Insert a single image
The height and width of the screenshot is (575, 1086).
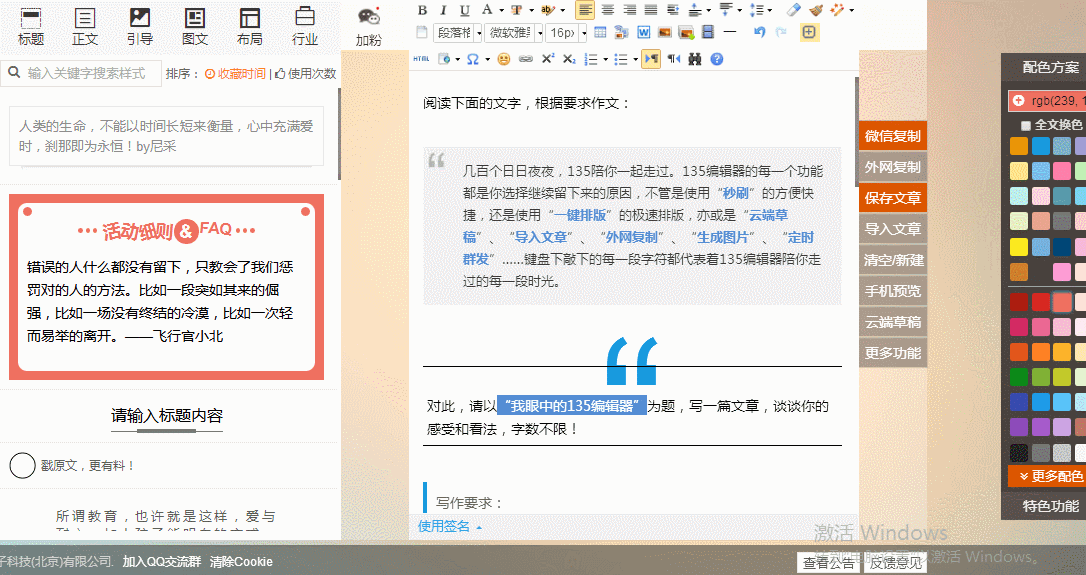pos(665,32)
